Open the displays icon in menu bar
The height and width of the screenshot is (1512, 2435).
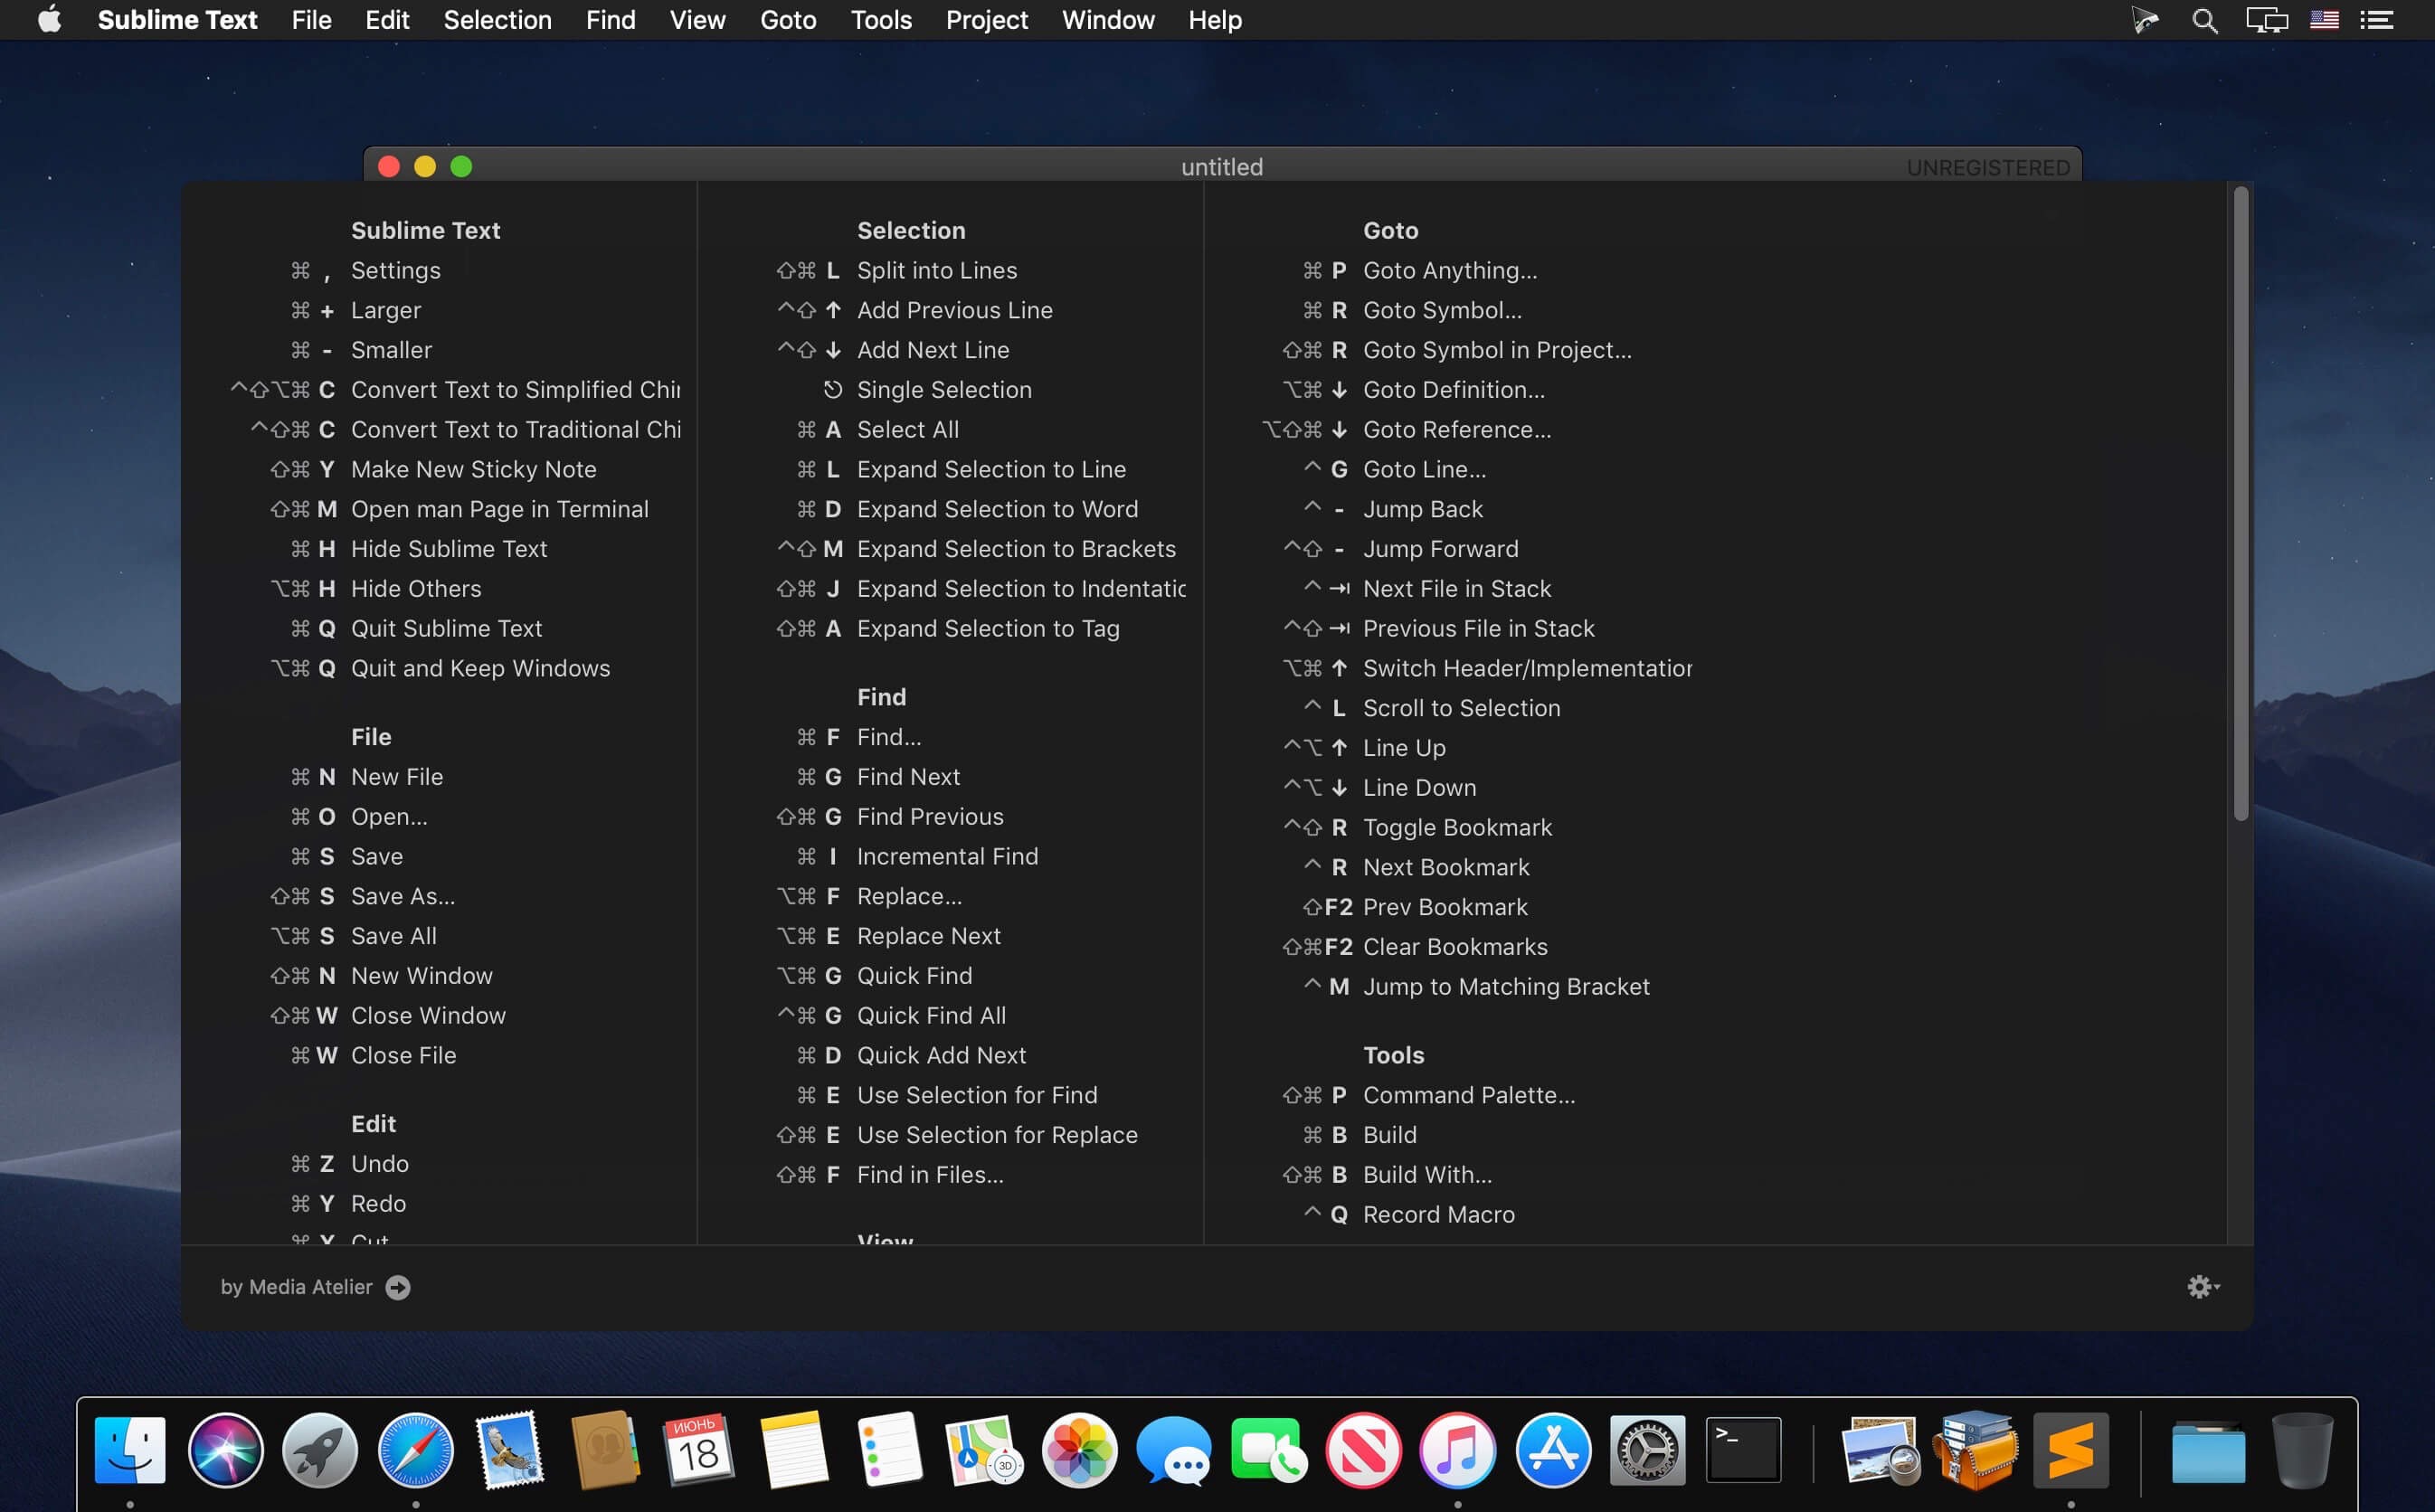(2267, 20)
